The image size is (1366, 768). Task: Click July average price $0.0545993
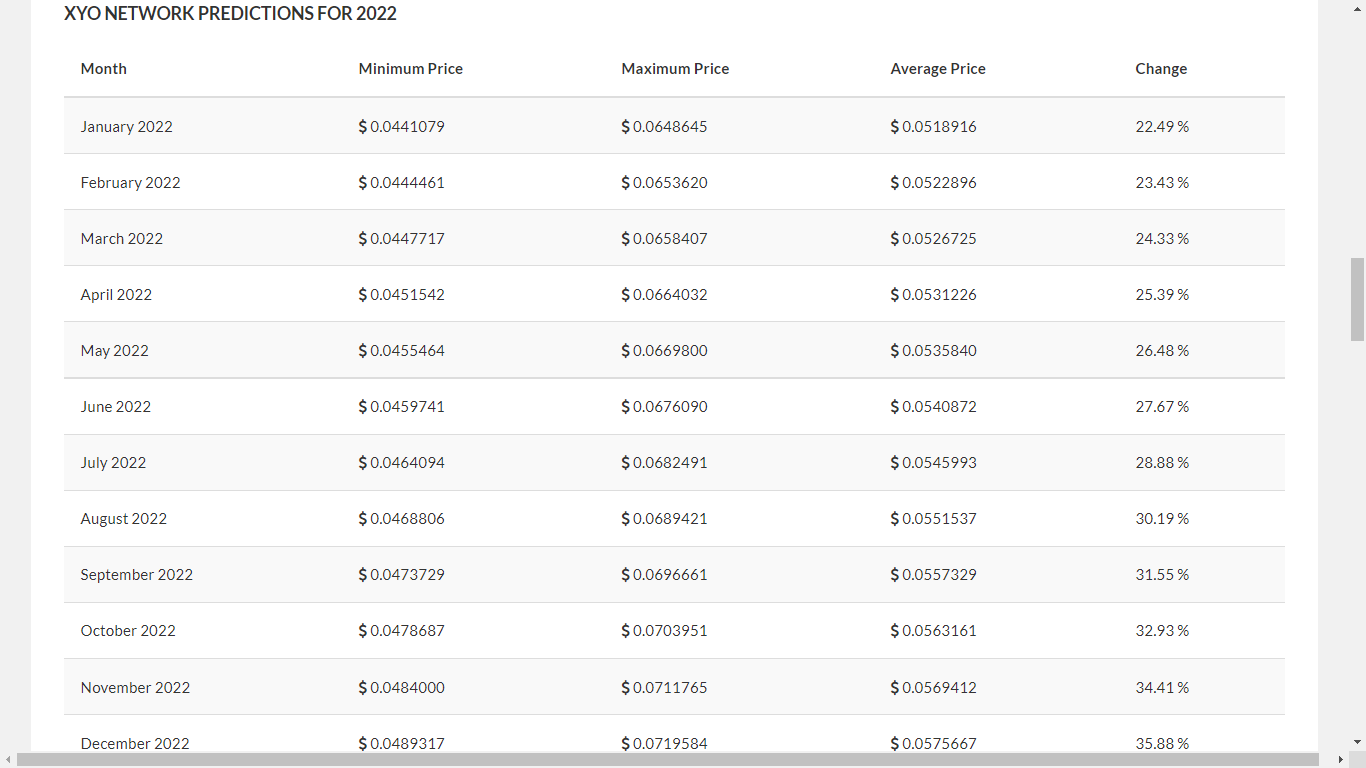[x=934, y=463]
